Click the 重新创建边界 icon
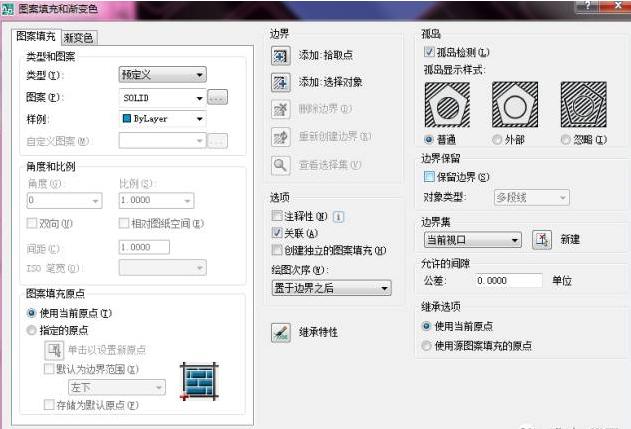631x429 pixels. click(280, 137)
